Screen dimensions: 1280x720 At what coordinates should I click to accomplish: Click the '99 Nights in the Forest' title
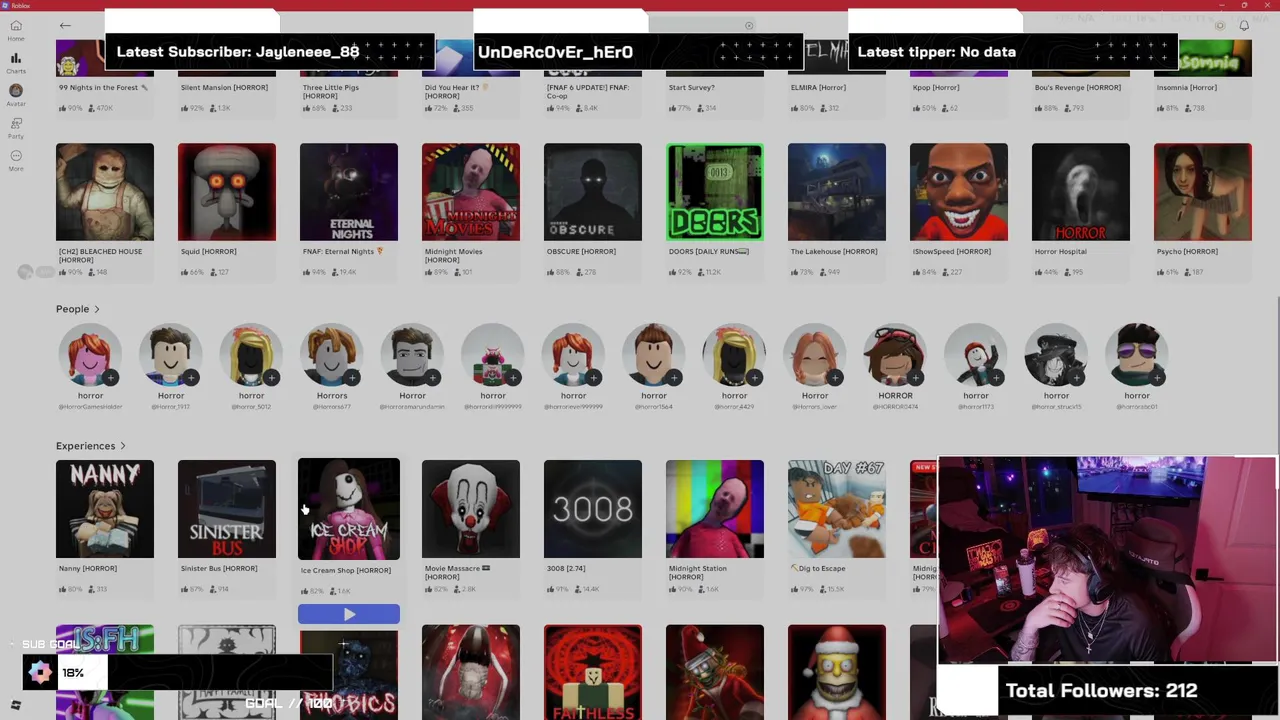pyautogui.click(x=104, y=87)
